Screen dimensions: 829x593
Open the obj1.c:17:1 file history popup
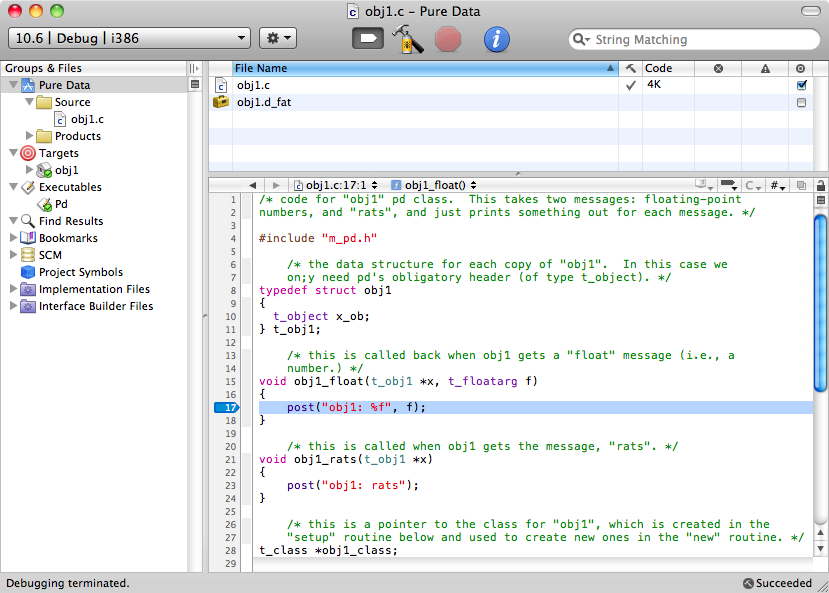[336, 186]
